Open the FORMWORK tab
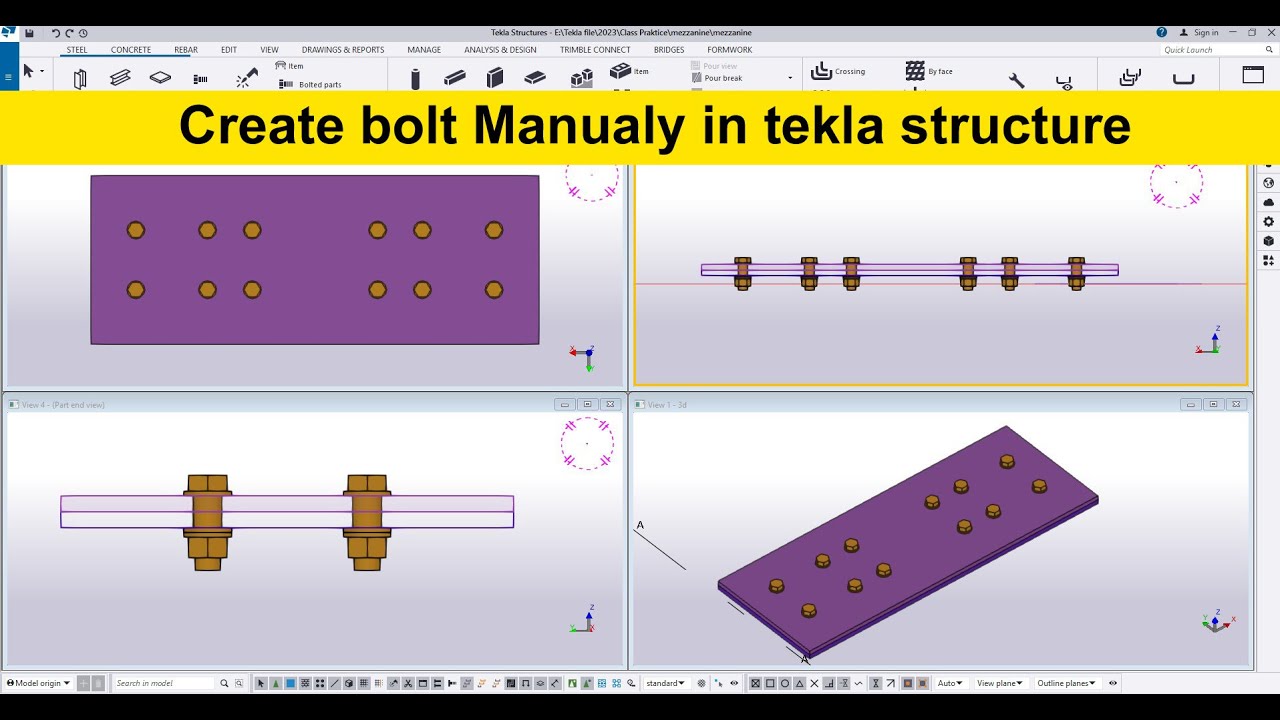The width and height of the screenshot is (1280, 720). tap(730, 50)
